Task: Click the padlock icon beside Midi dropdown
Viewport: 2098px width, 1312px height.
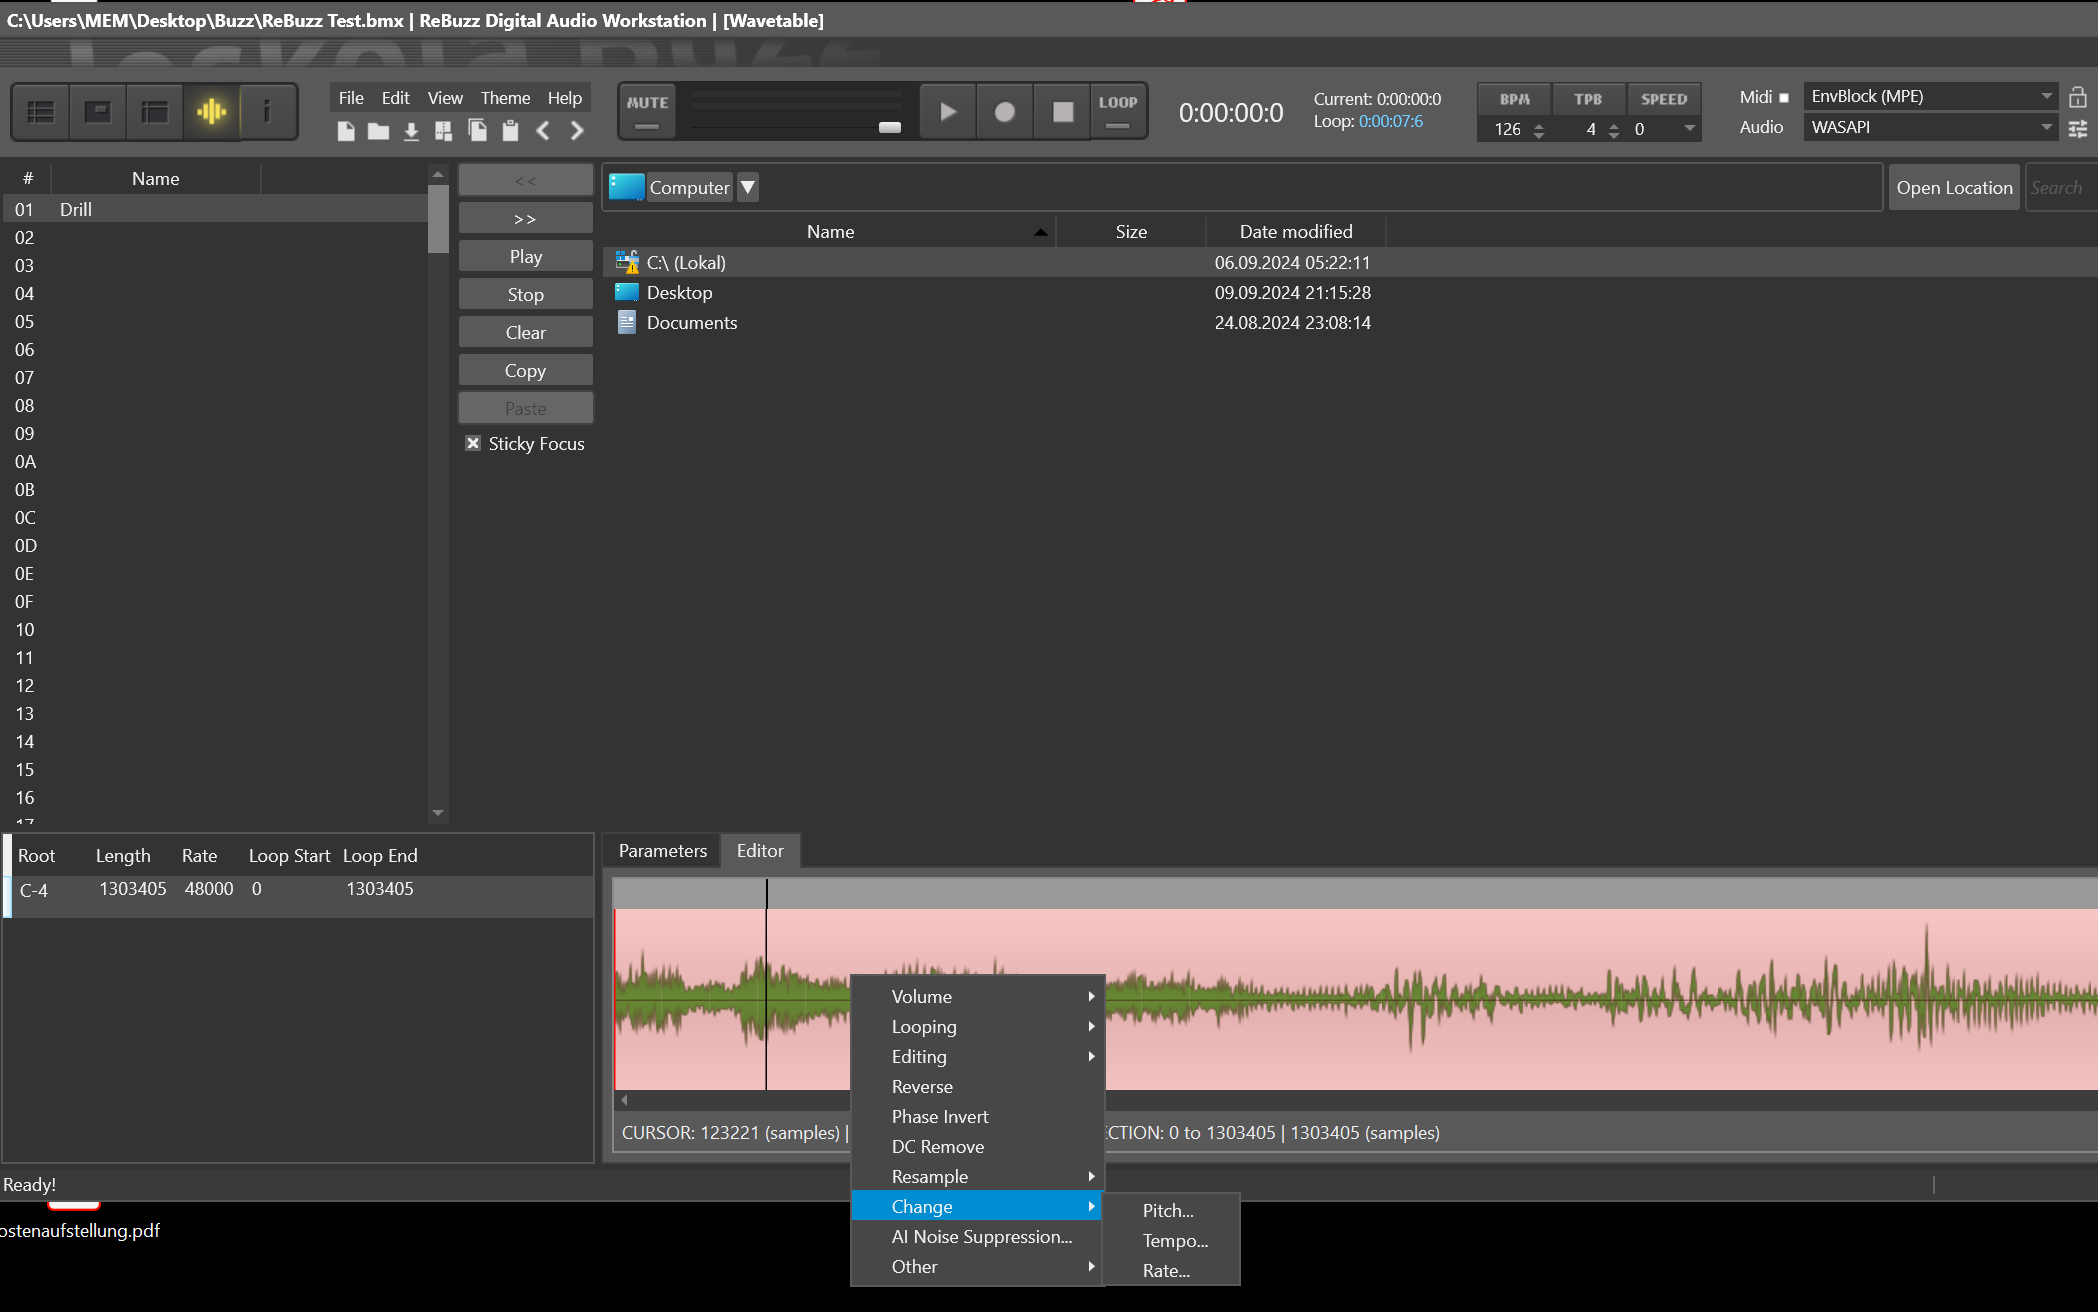Action: pyautogui.click(x=2078, y=97)
